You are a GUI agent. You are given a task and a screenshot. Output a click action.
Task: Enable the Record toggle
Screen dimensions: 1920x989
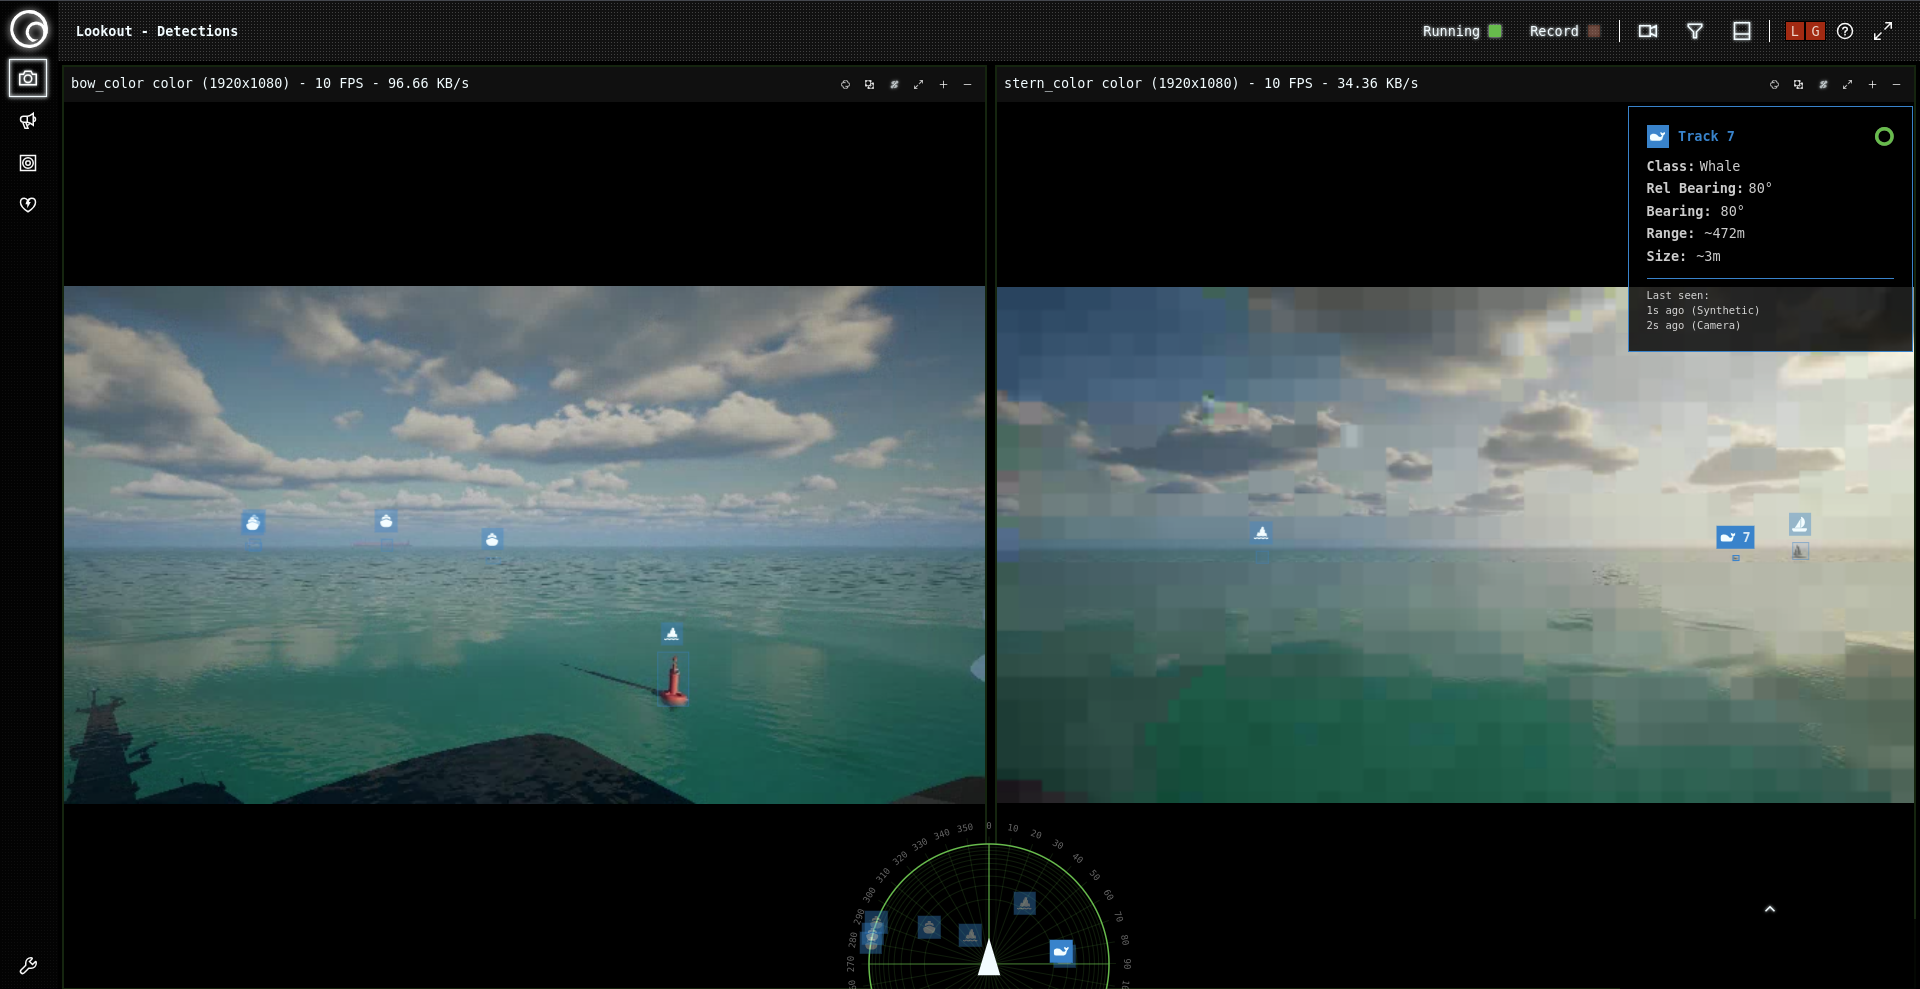click(x=1596, y=31)
